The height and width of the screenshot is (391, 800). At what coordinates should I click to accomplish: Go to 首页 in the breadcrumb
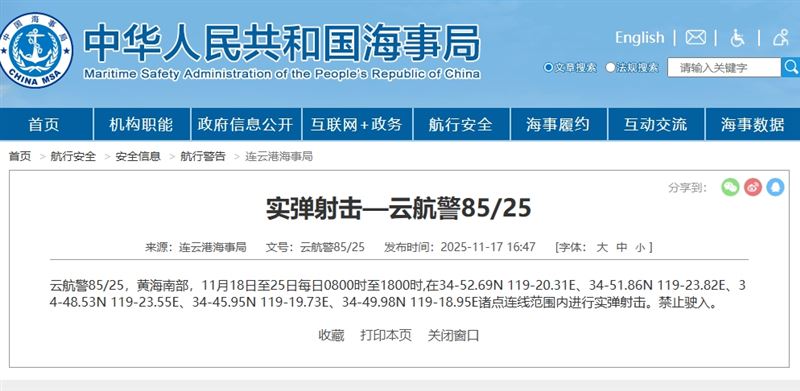coord(20,156)
